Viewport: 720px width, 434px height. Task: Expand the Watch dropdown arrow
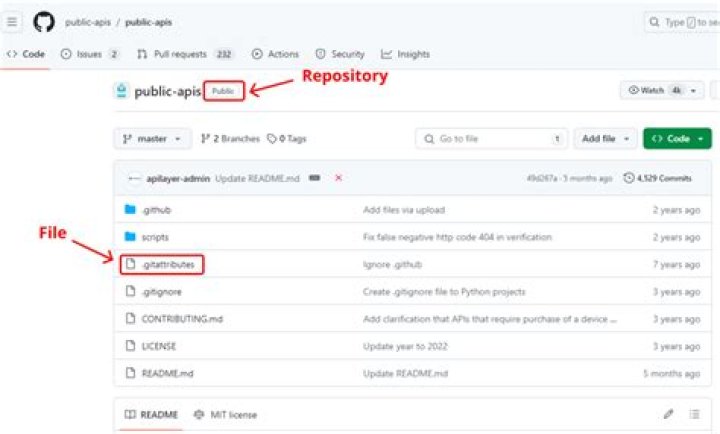(x=694, y=90)
